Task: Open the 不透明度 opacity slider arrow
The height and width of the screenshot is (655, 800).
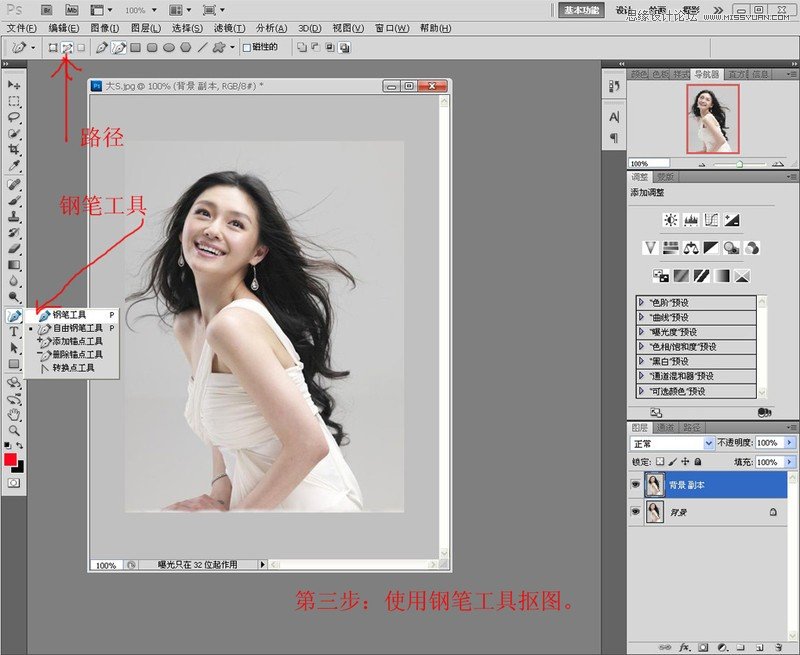Action: (790, 443)
